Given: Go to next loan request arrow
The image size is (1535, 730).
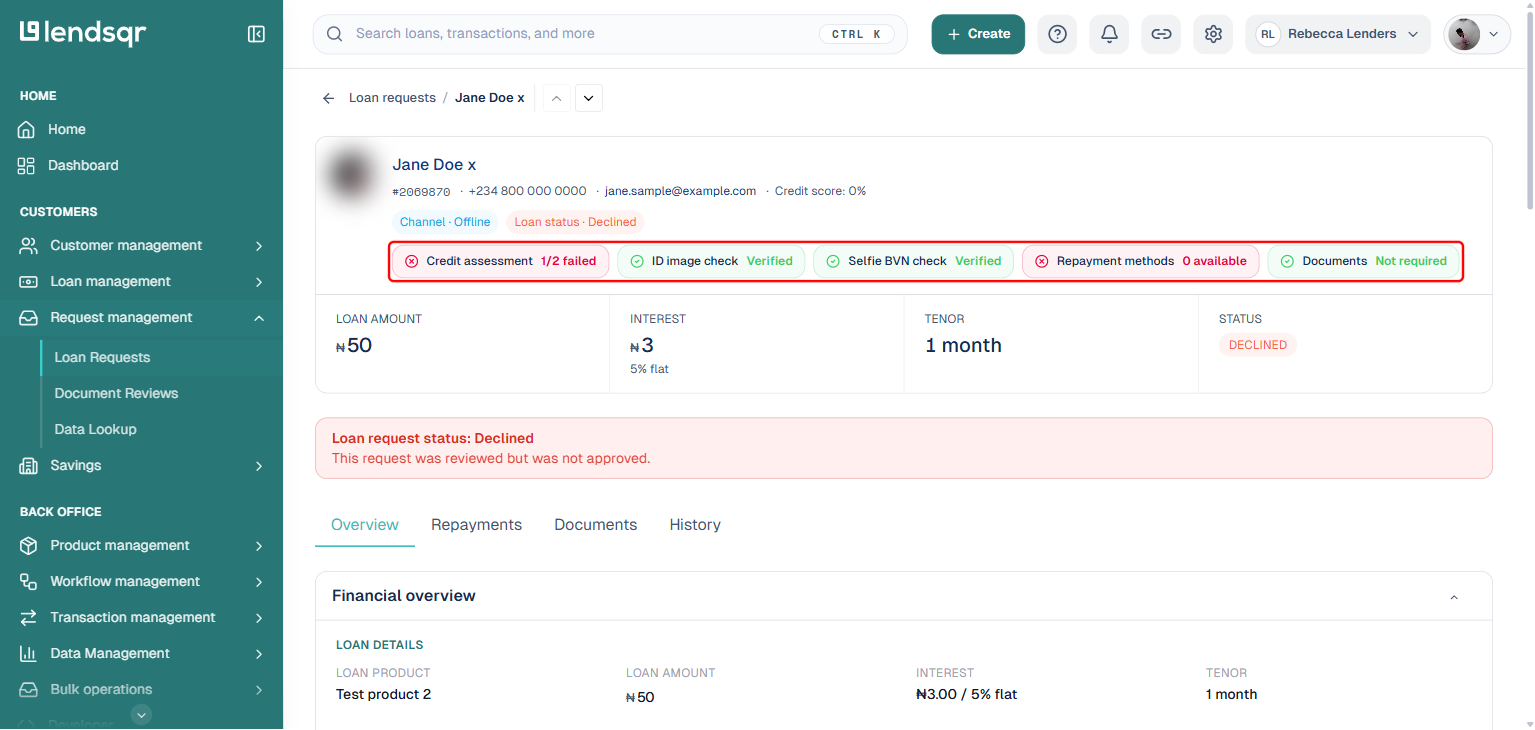Looking at the screenshot, I should (x=589, y=98).
